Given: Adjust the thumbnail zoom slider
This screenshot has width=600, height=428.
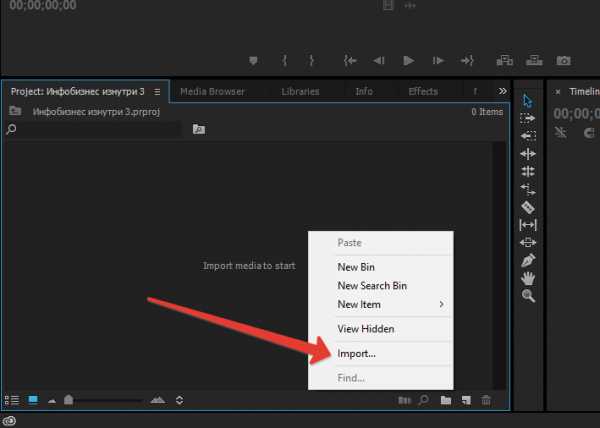Looking at the screenshot, I should (69, 400).
